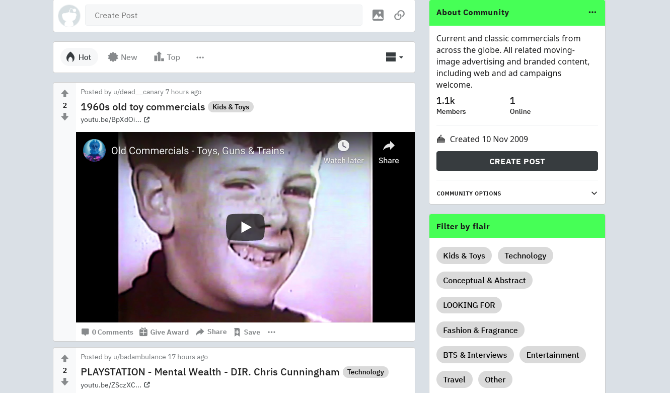Open profile avatar next to Create Post
This screenshot has height=393, width=670.
point(69,15)
